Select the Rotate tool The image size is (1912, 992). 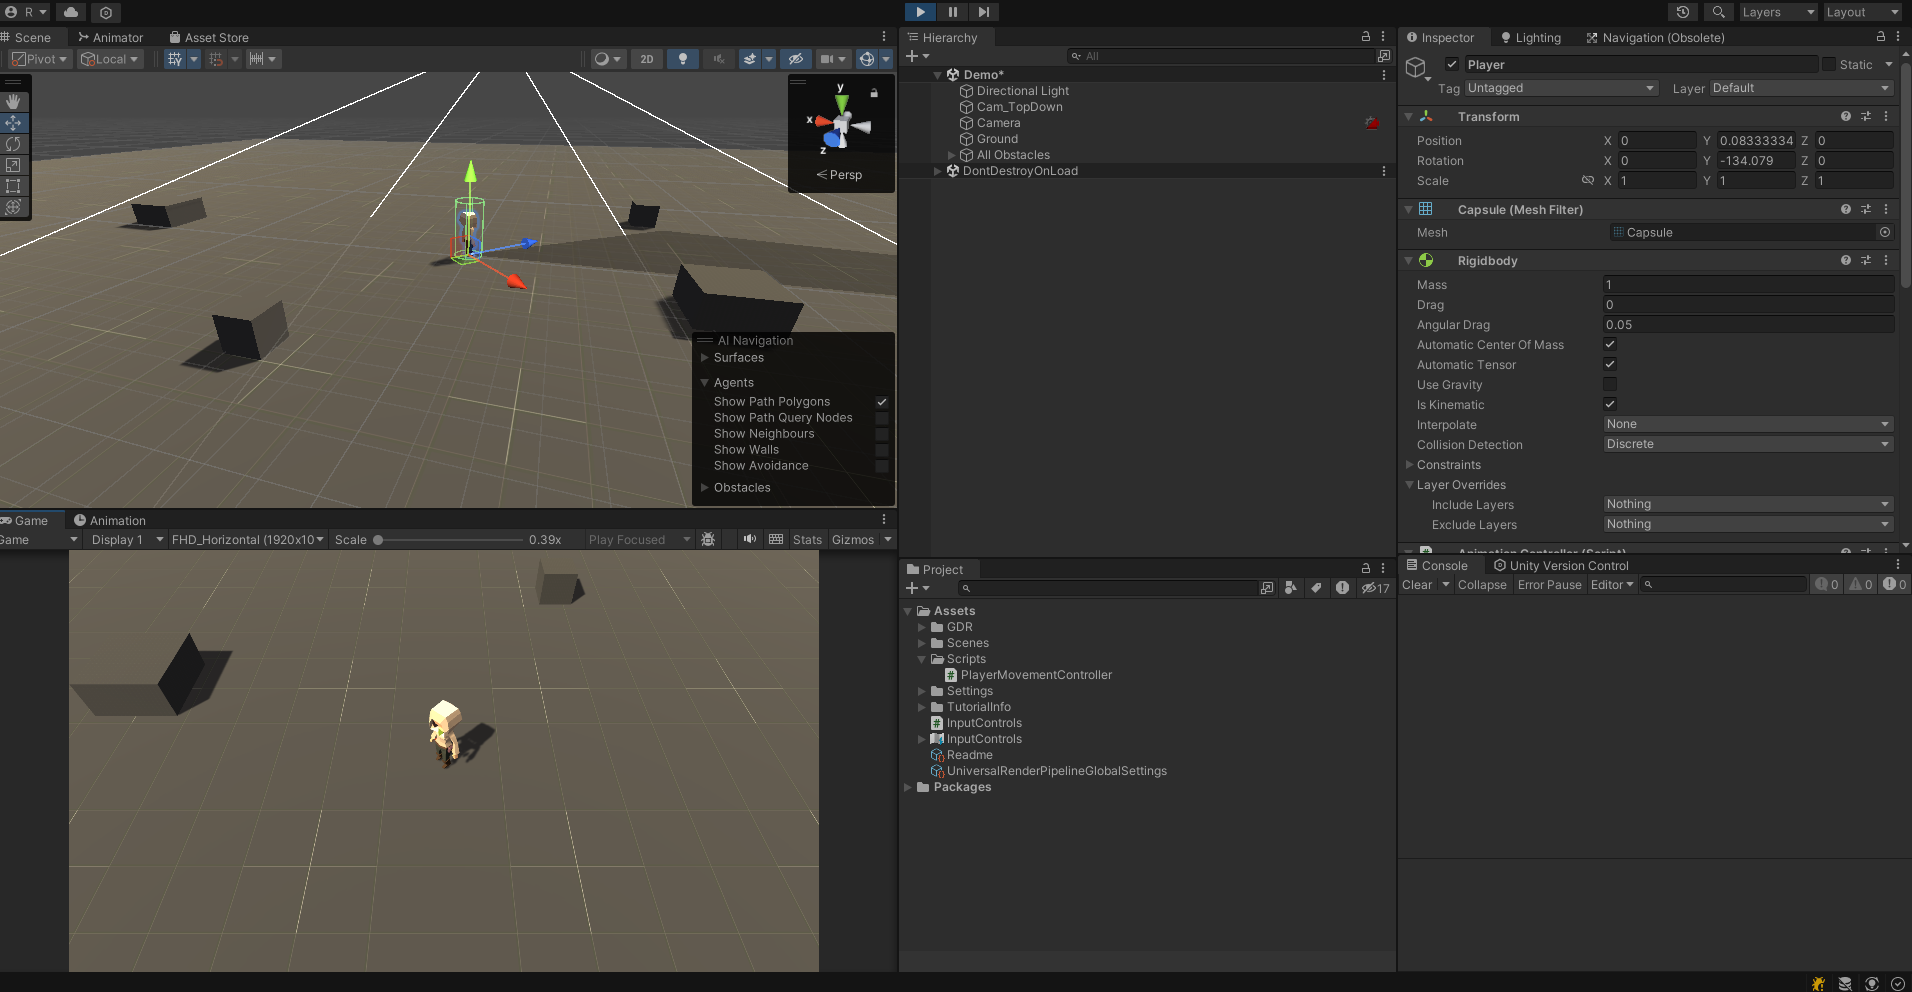13,144
